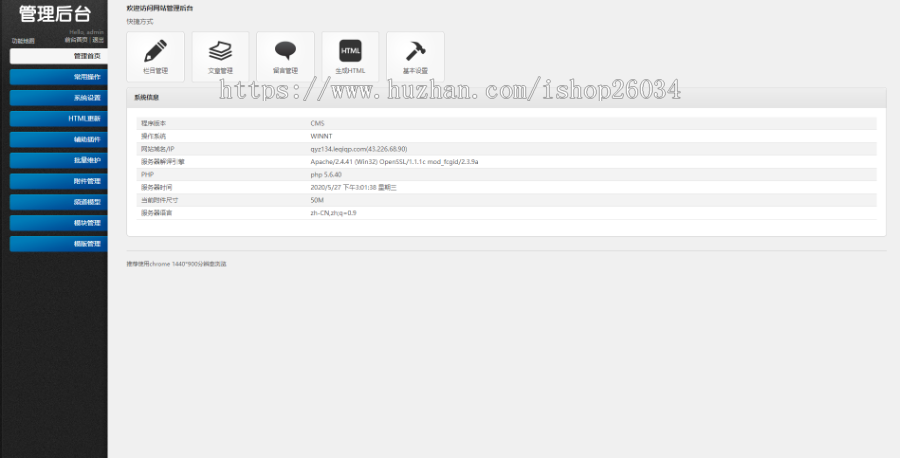This screenshot has width=900, height=458.
Task: Open the 模块管理 sidebar menu
Action: coord(59,223)
